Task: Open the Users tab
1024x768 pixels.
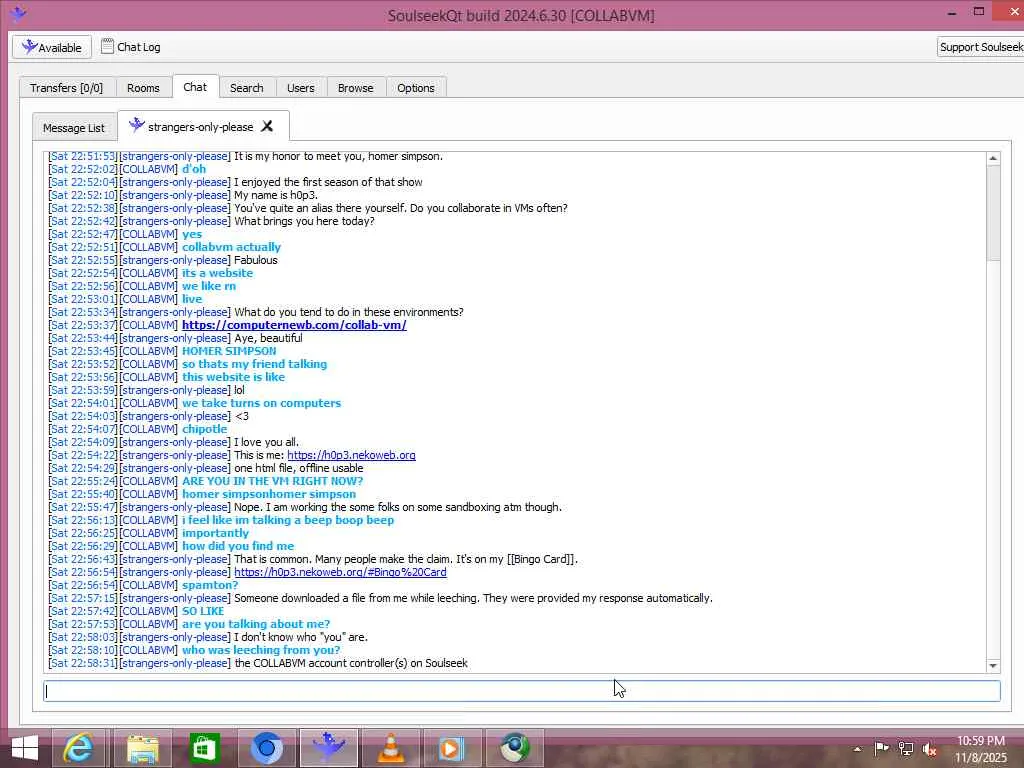Action: [x=300, y=88]
